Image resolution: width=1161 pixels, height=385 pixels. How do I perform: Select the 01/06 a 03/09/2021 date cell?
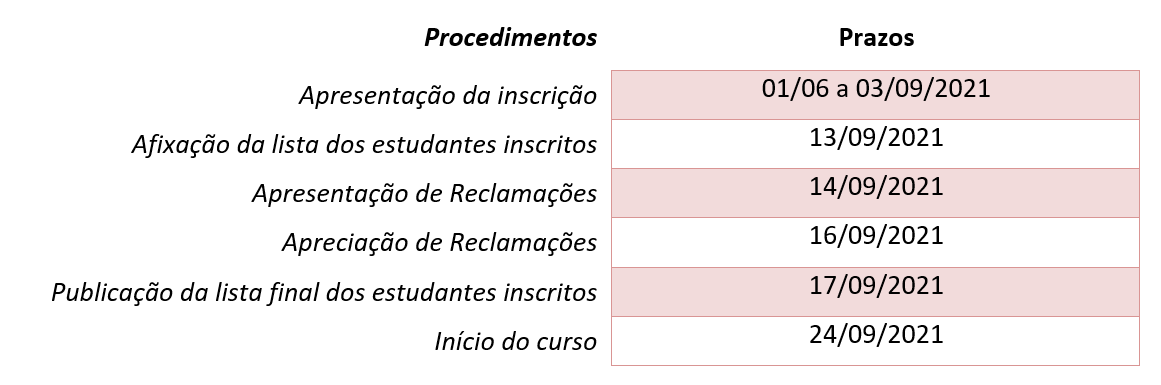pyautogui.click(x=875, y=95)
